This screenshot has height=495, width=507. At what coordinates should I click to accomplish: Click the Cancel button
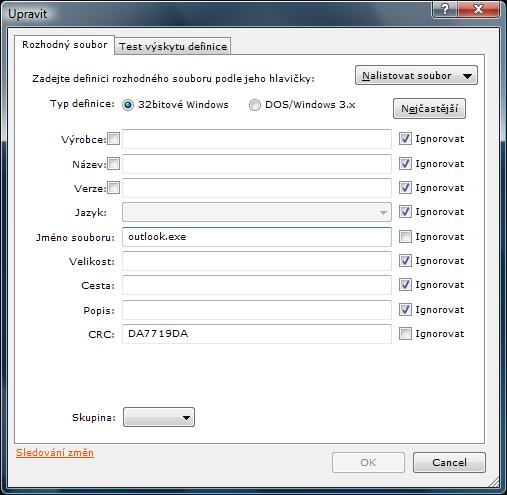point(449,462)
